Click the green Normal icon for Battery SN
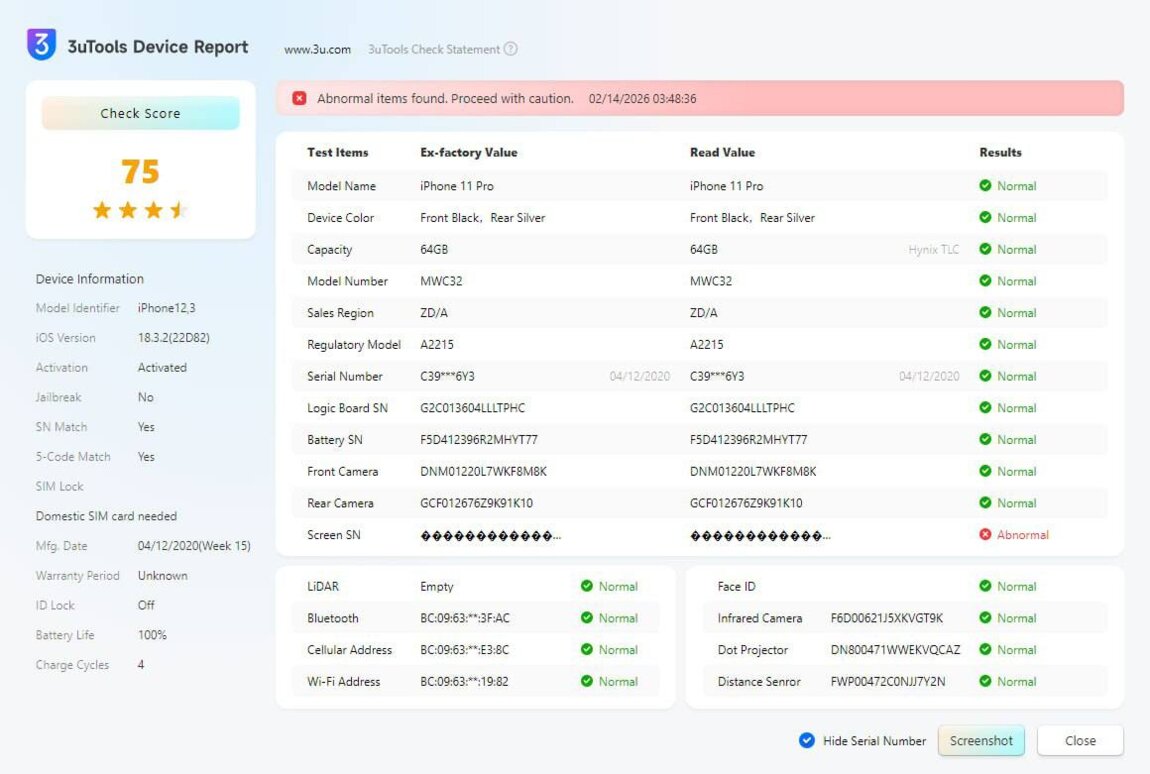Viewport: 1150px width, 774px height. (x=985, y=440)
